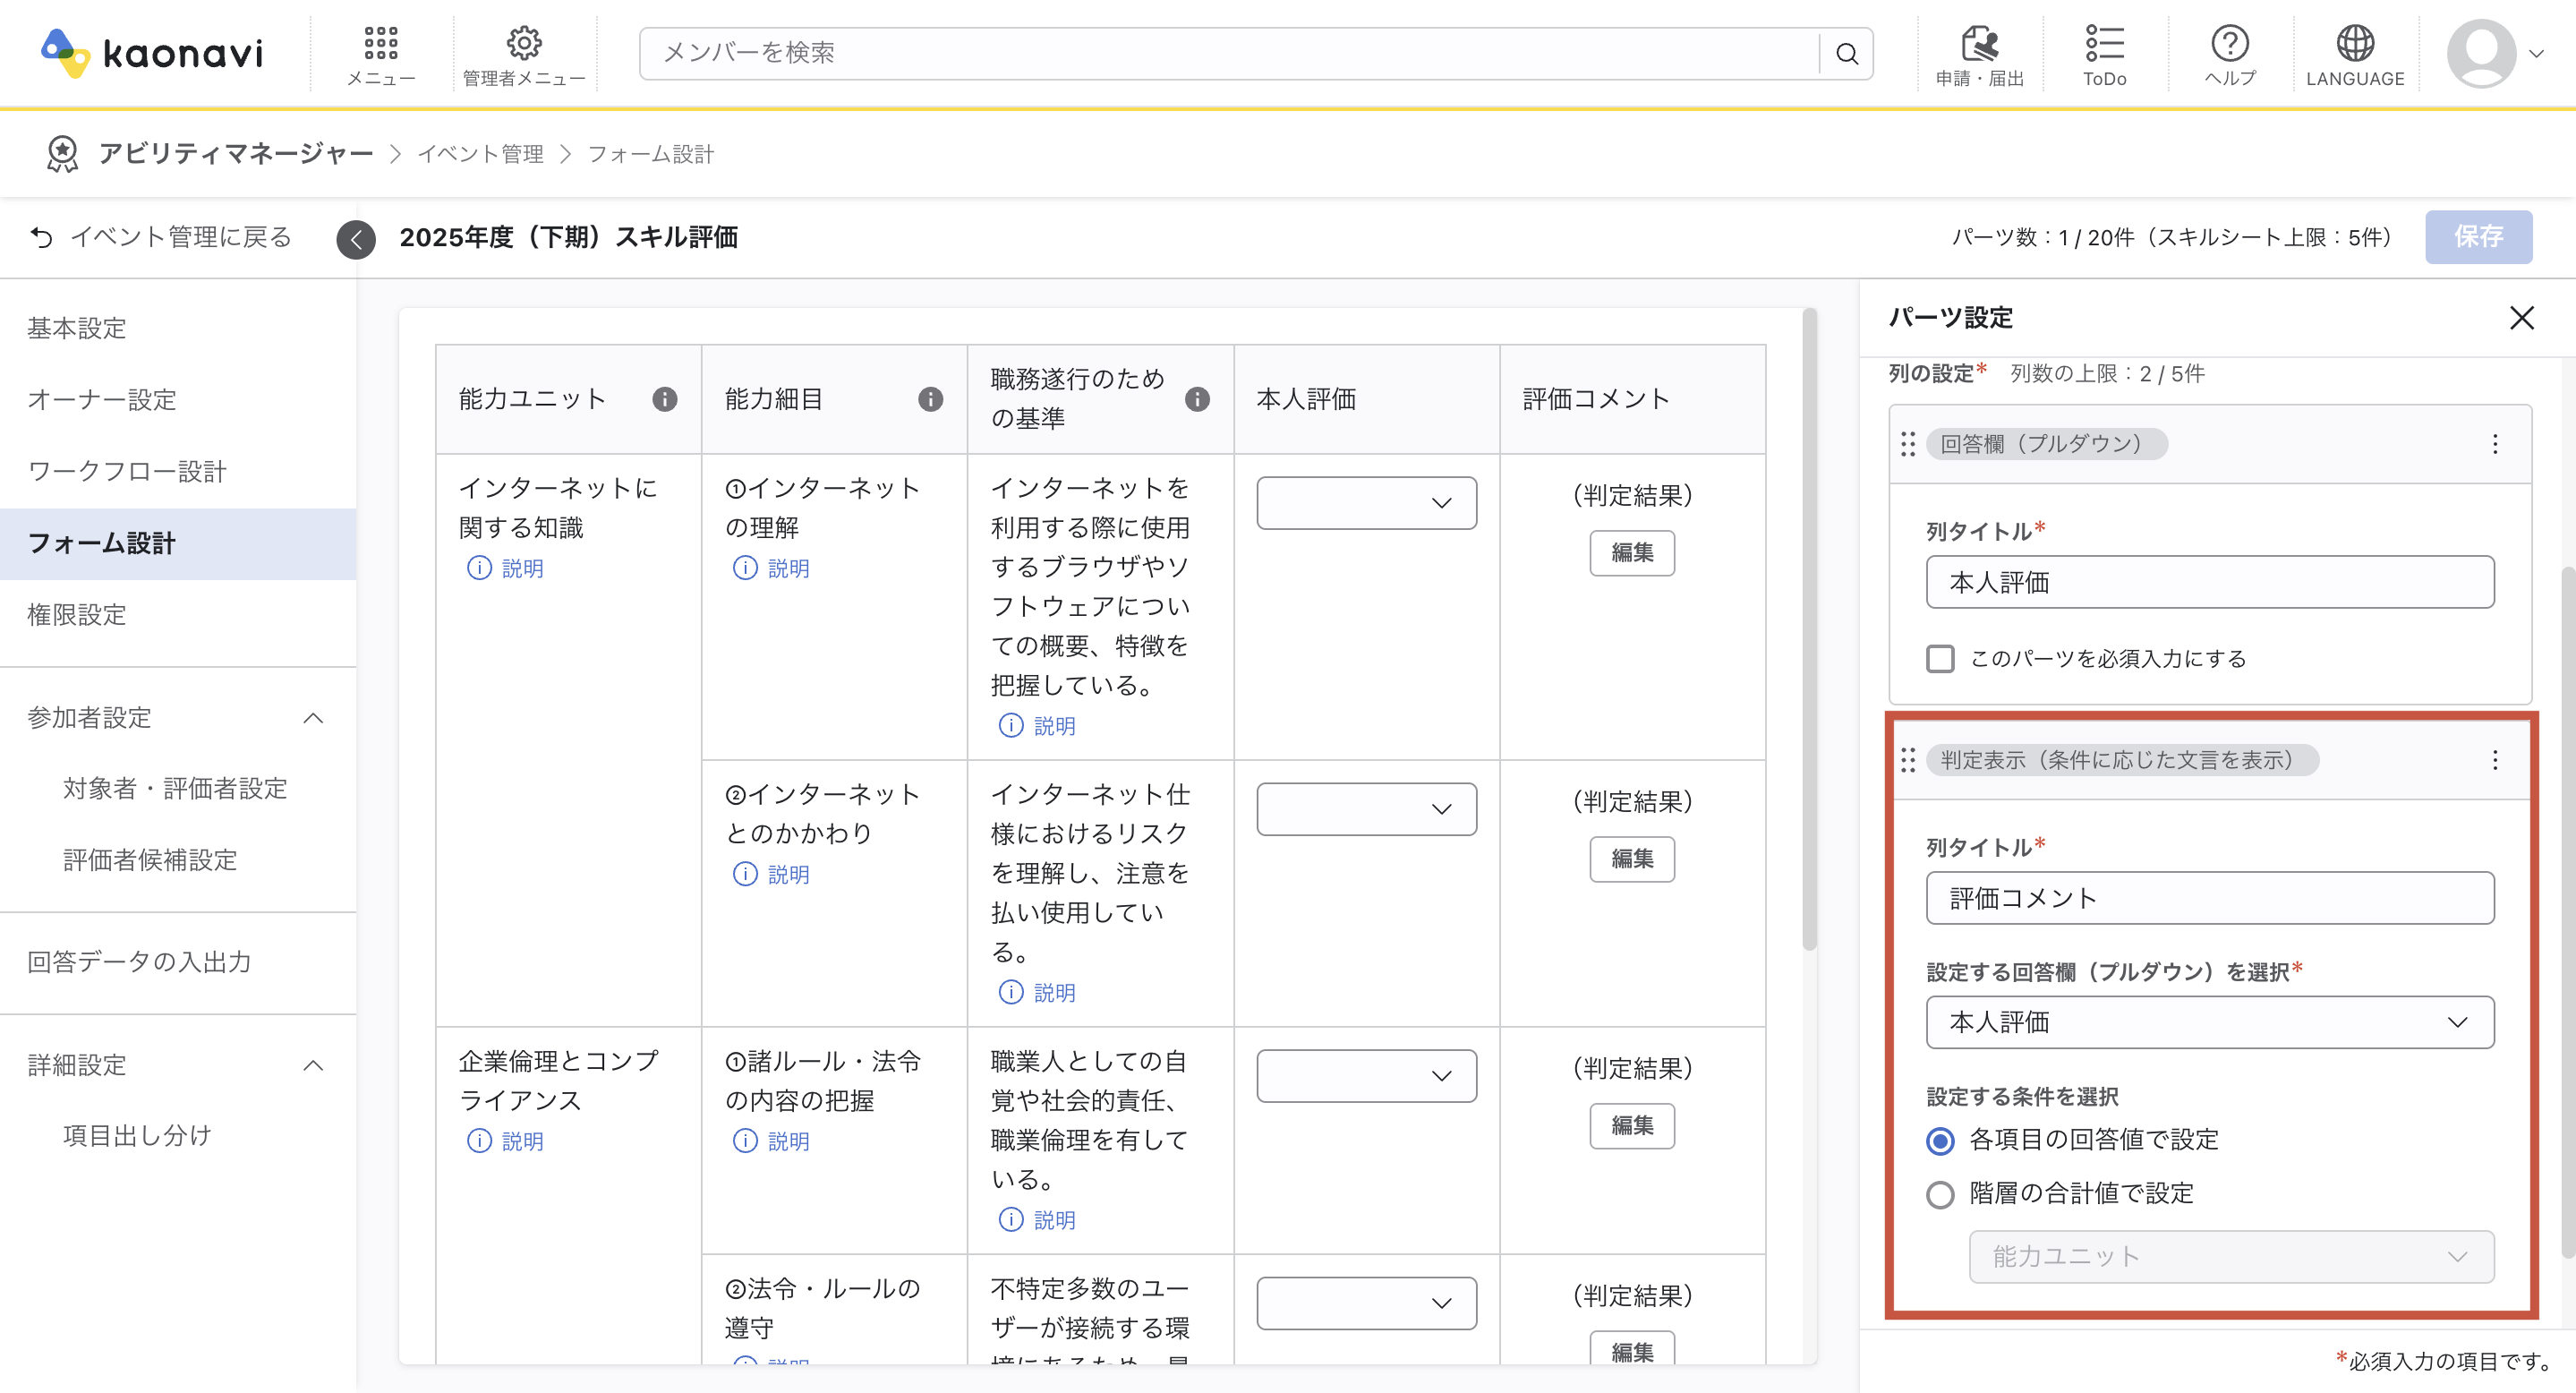
Task: Select the 各項目の回答値で設定 radio button
Action: point(1940,1140)
